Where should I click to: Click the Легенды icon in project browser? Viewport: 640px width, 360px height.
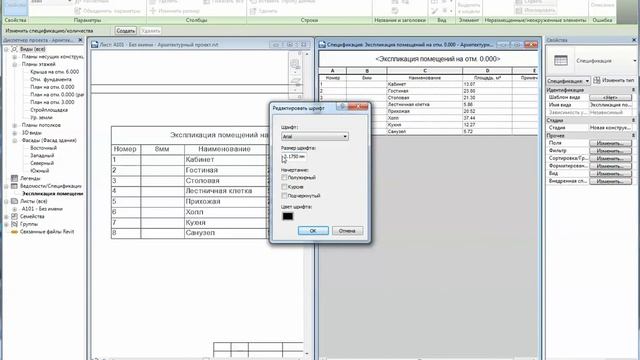pos(14,178)
